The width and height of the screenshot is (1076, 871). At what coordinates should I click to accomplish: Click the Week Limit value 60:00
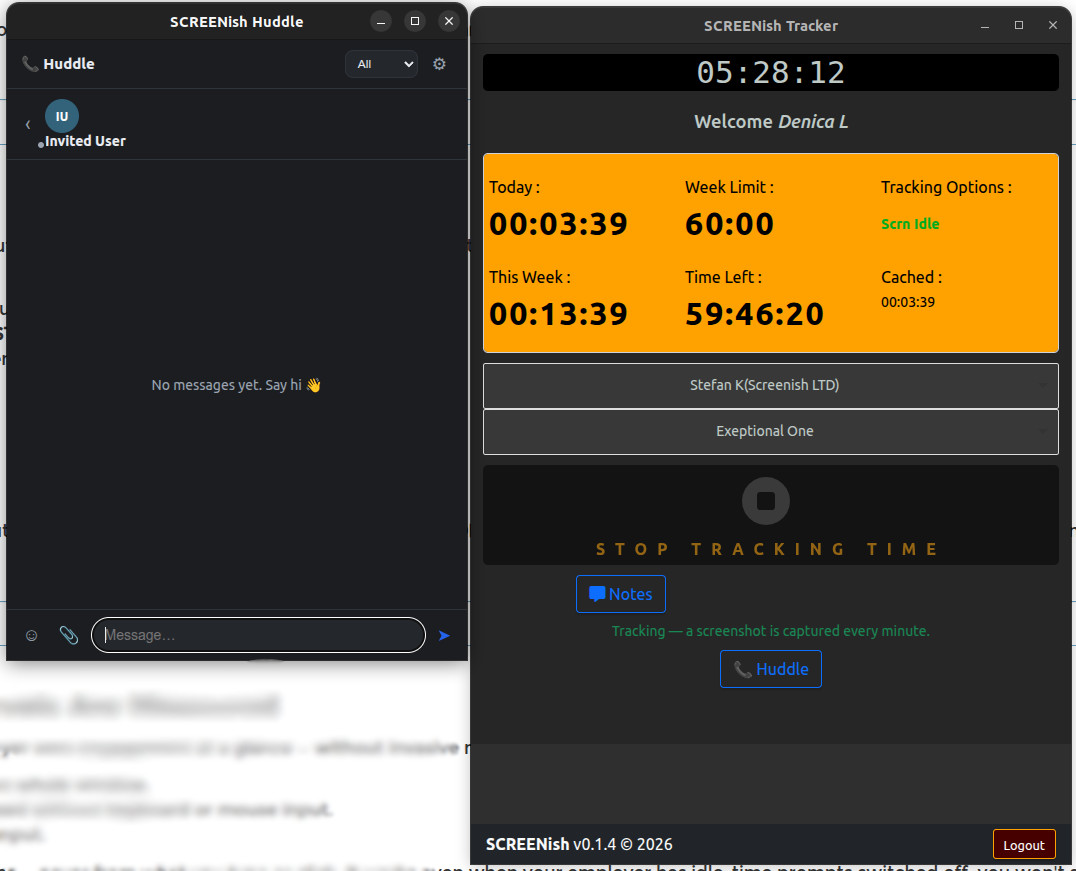[729, 224]
